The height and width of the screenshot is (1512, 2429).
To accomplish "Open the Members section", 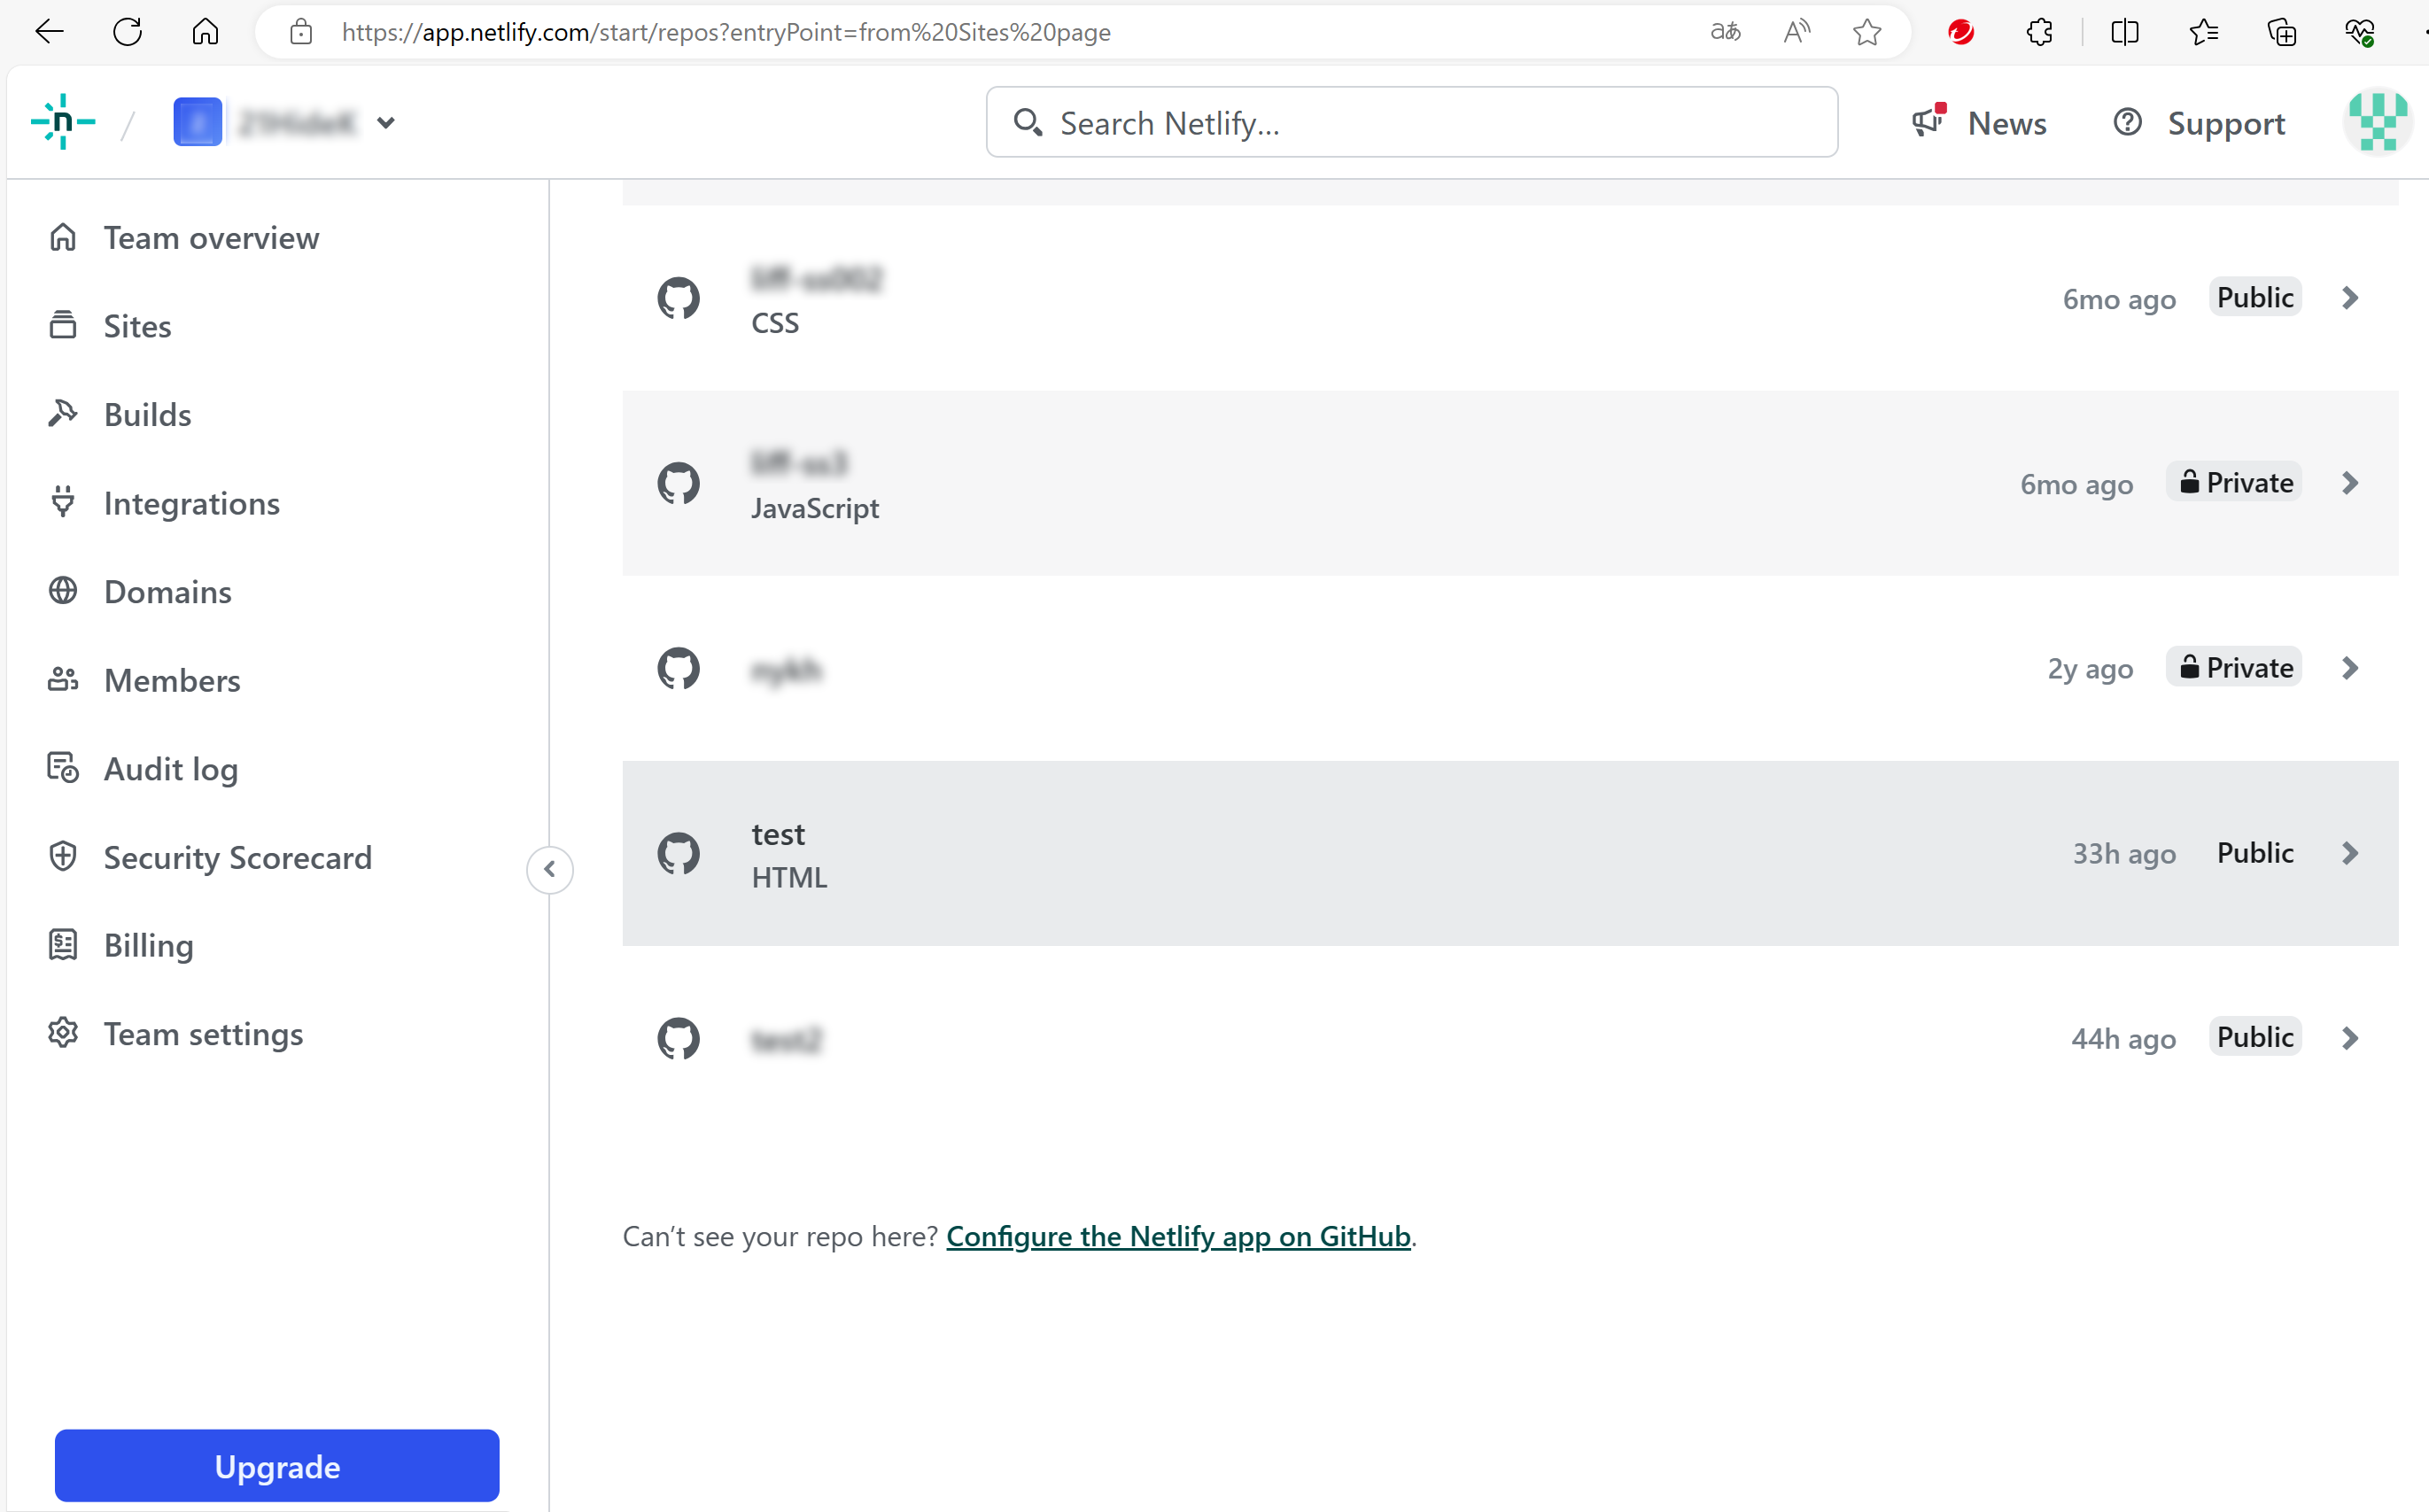I will click(171, 680).
